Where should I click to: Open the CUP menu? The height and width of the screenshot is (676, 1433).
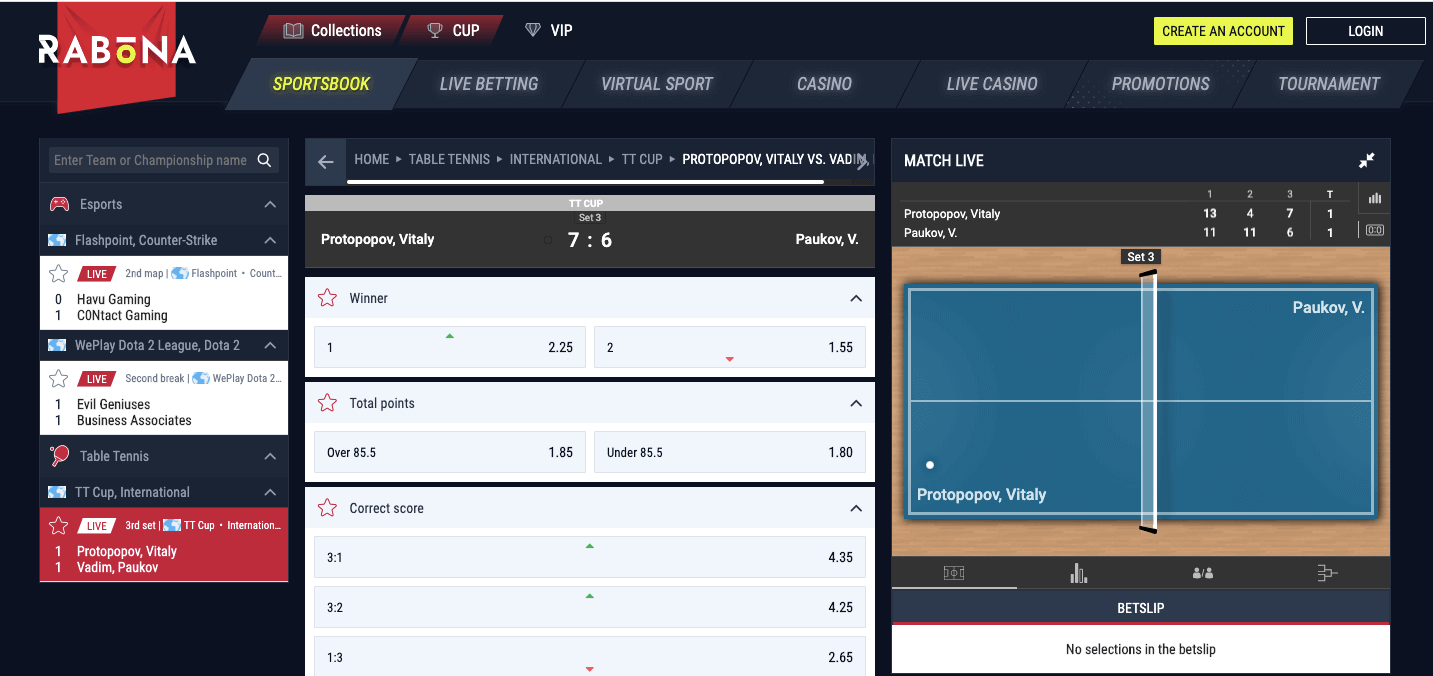tap(453, 30)
